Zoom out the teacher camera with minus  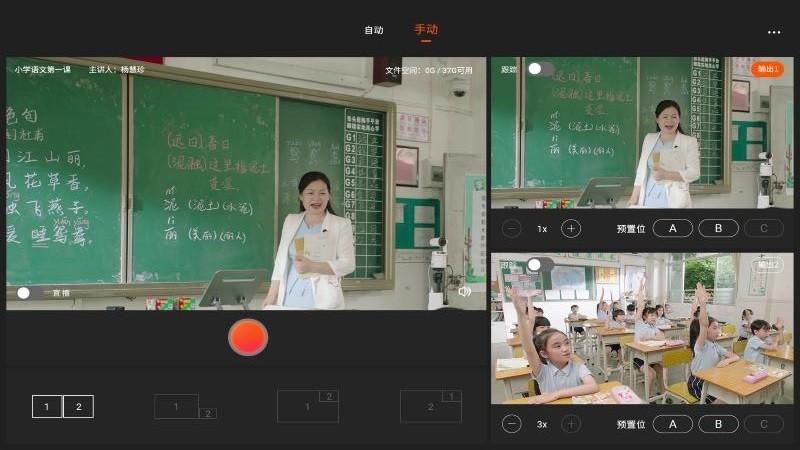(511, 229)
